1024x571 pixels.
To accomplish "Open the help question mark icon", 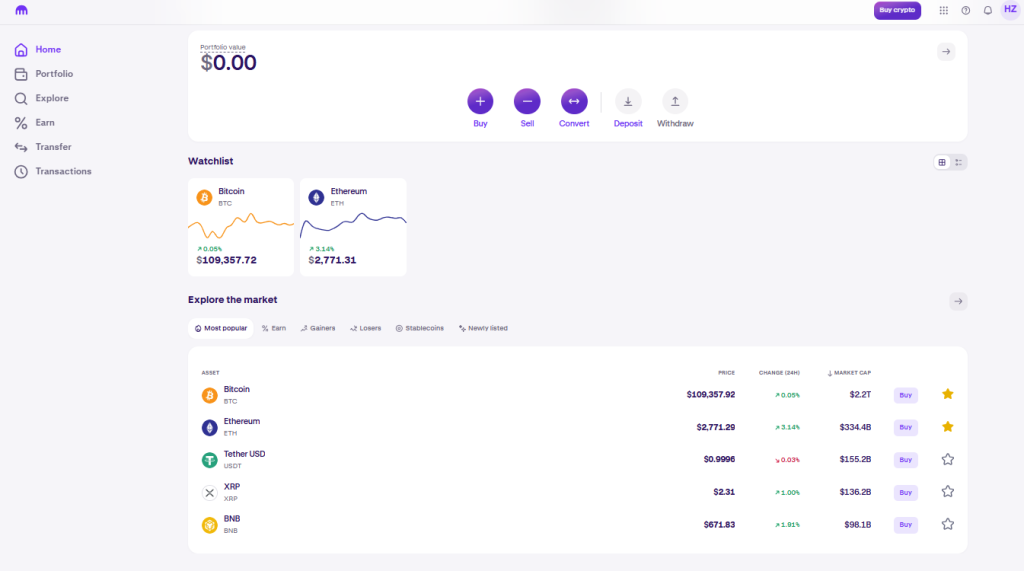I will click(x=966, y=10).
